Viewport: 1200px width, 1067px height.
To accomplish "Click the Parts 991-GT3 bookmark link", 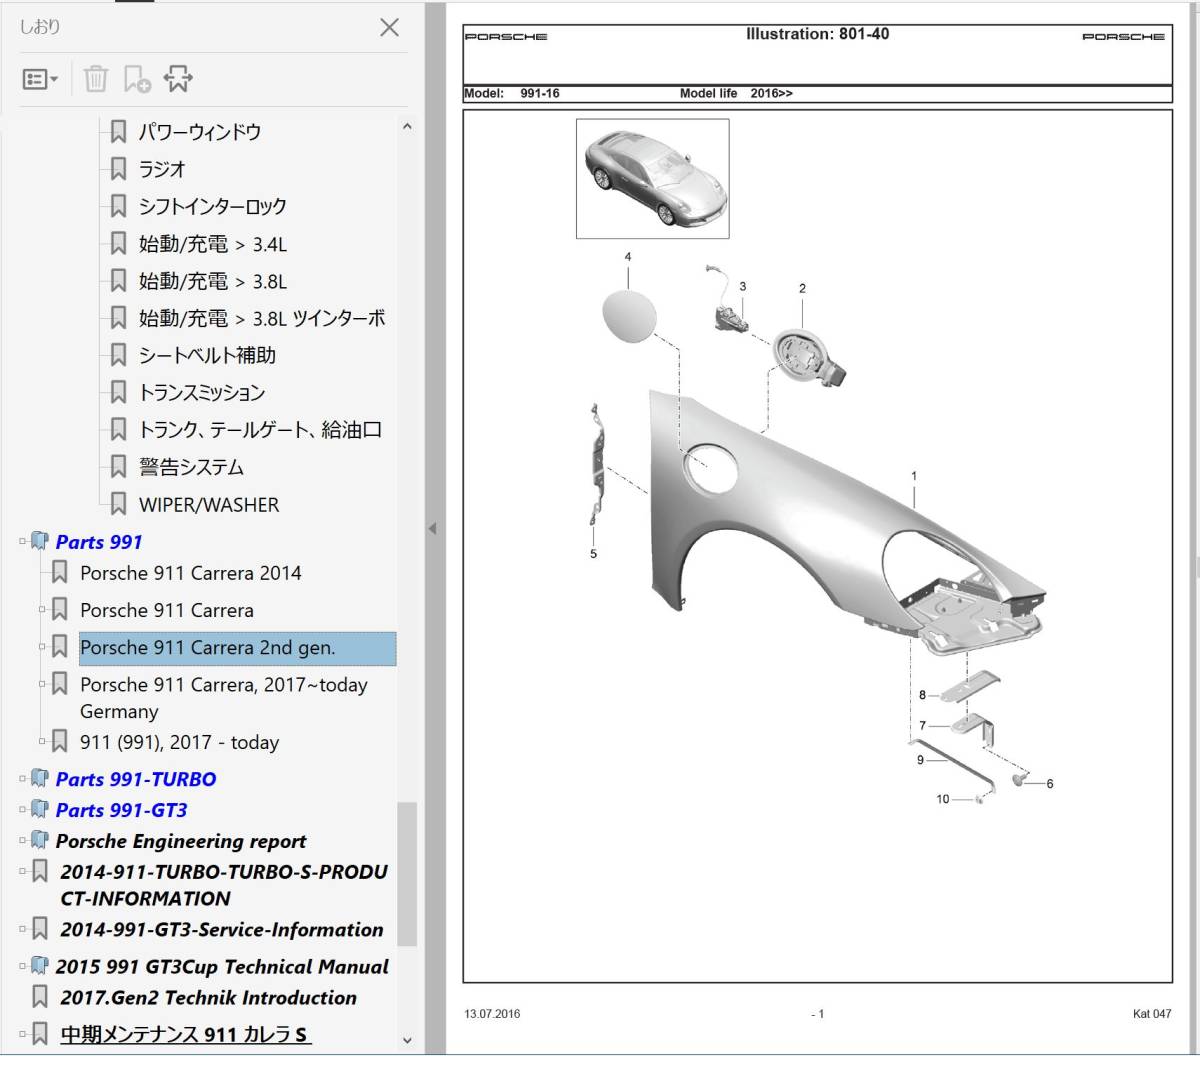I will click(121, 810).
